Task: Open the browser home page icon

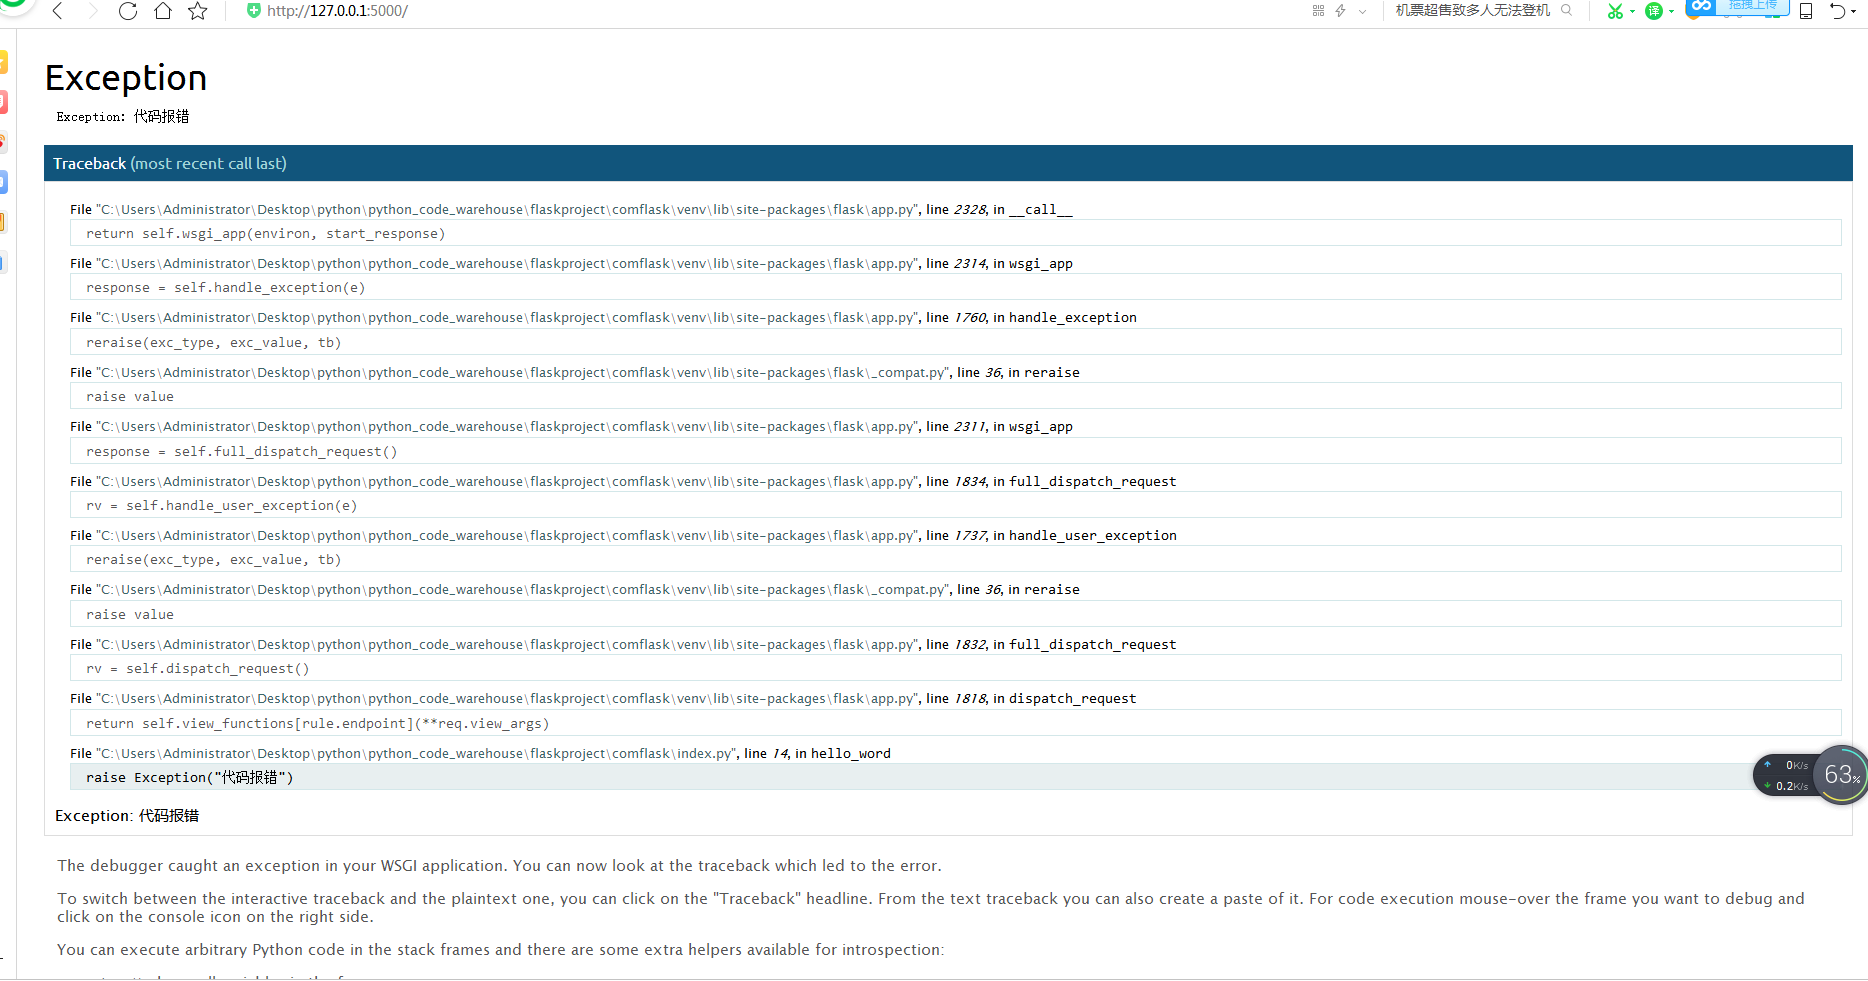Action: pos(163,12)
